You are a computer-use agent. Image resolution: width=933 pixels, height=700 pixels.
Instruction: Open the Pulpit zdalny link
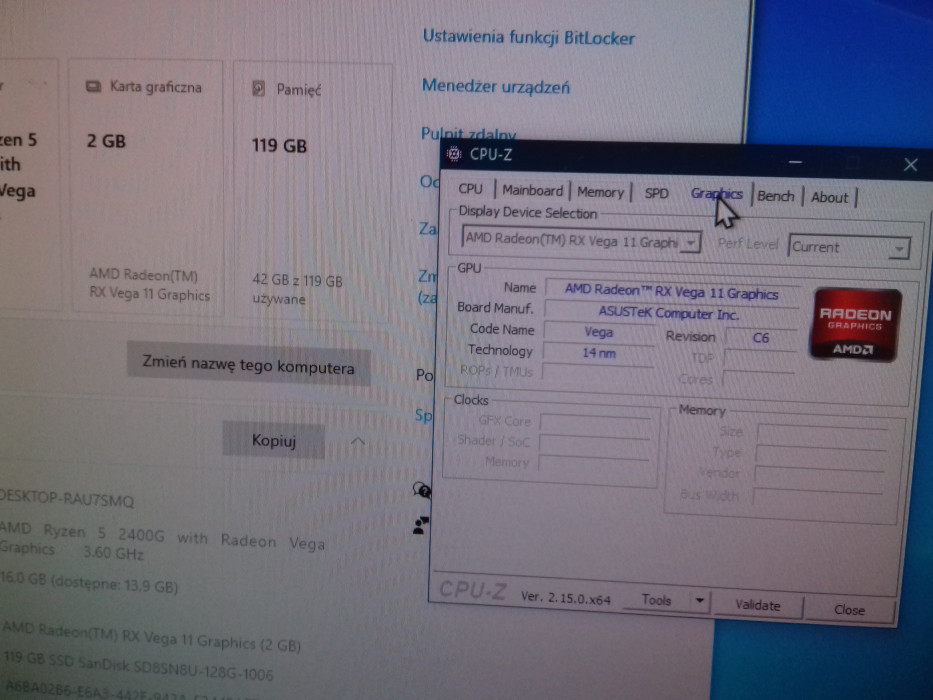coord(468,134)
